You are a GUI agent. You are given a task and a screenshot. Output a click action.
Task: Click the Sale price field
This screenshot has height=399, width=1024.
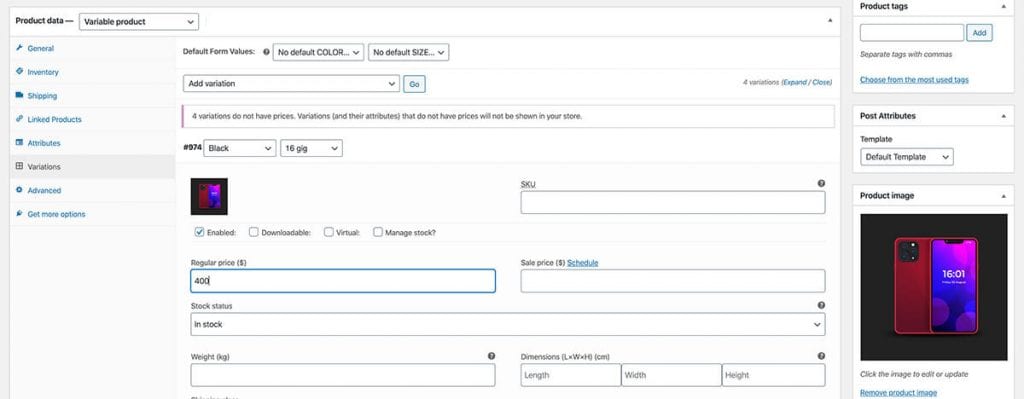click(x=673, y=281)
